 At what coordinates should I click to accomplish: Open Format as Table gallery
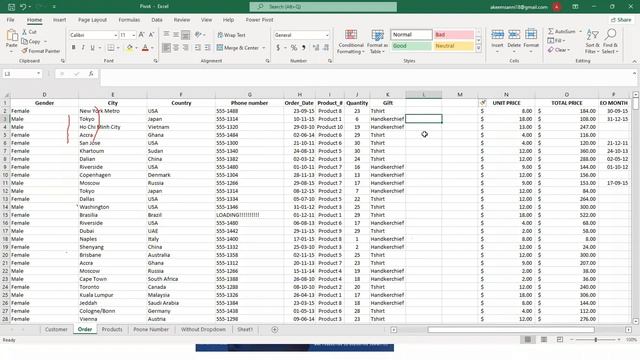point(377,41)
